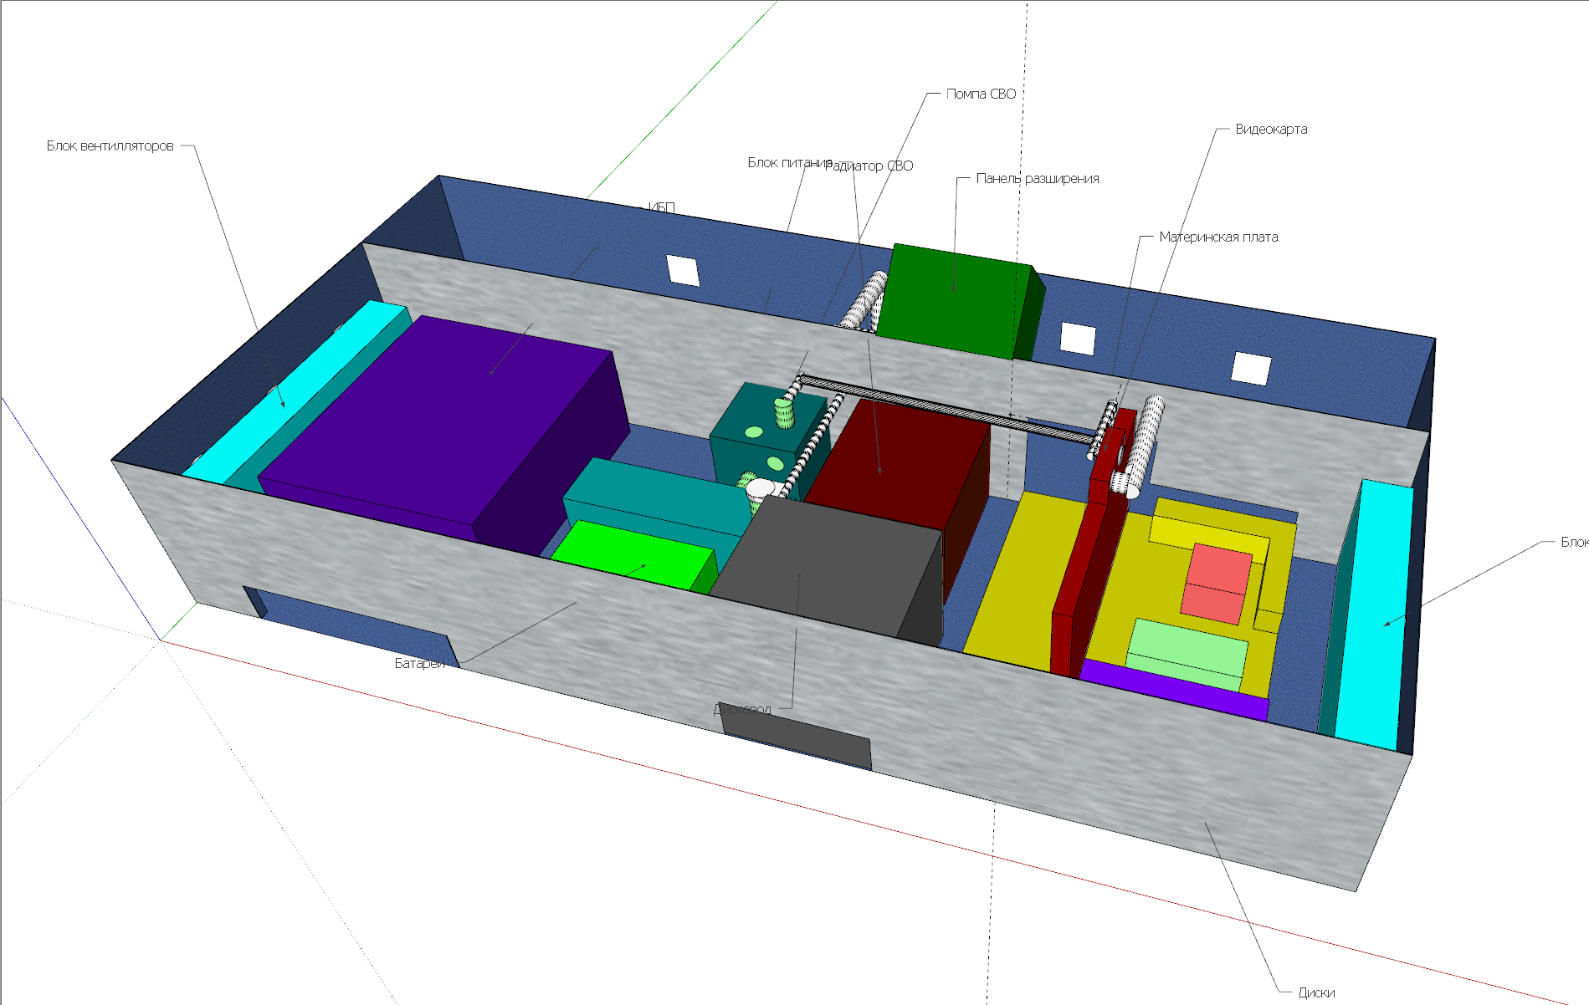Click the "Материнская плата" label

point(1218,237)
